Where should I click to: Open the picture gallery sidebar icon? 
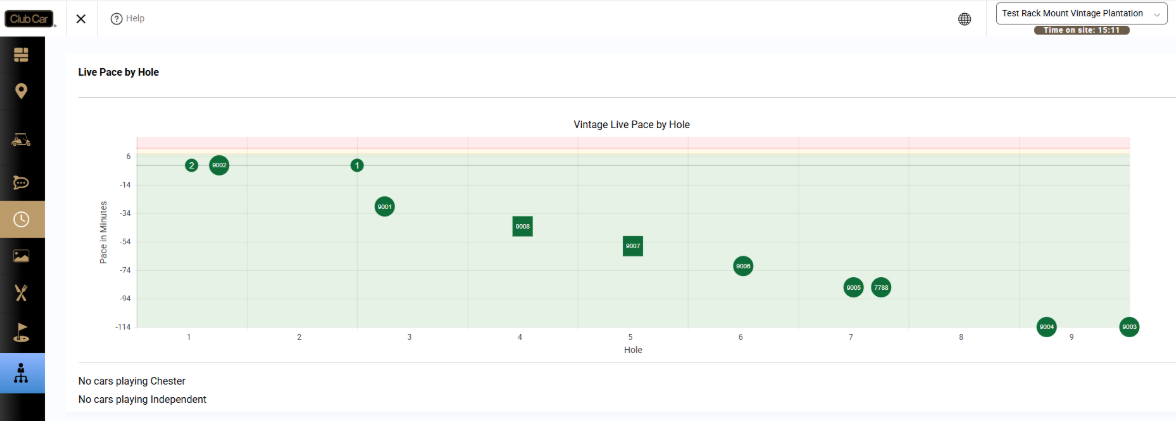21,257
